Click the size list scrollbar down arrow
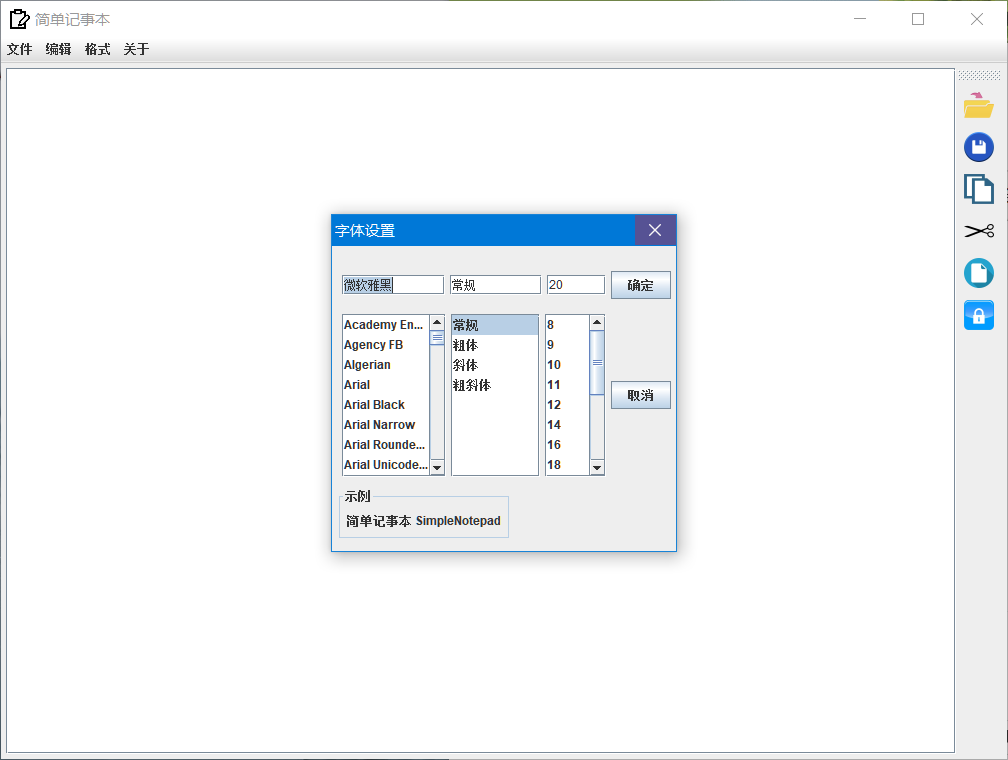Image resolution: width=1008 pixels, height=760 pixels. 596,466
